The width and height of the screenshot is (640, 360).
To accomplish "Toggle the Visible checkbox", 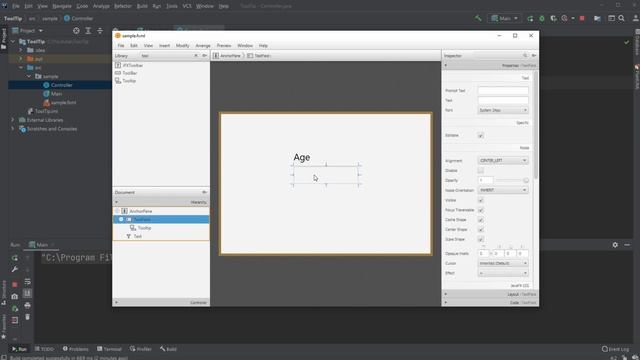I will (x=481, y=200).
